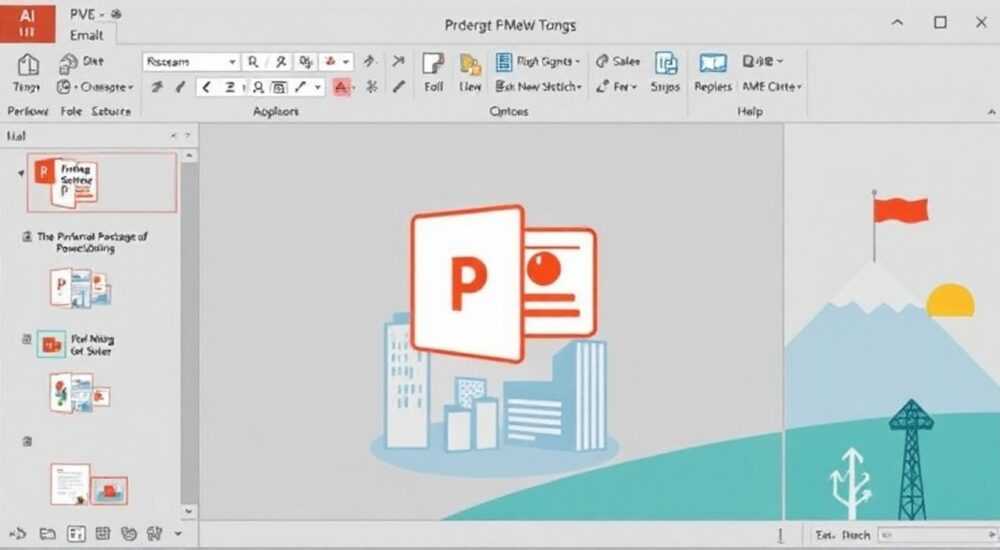Click the fifth icon in bottom-left toolbar
The width and height of the screenshot is (1000, 550).
coord(129,533)
